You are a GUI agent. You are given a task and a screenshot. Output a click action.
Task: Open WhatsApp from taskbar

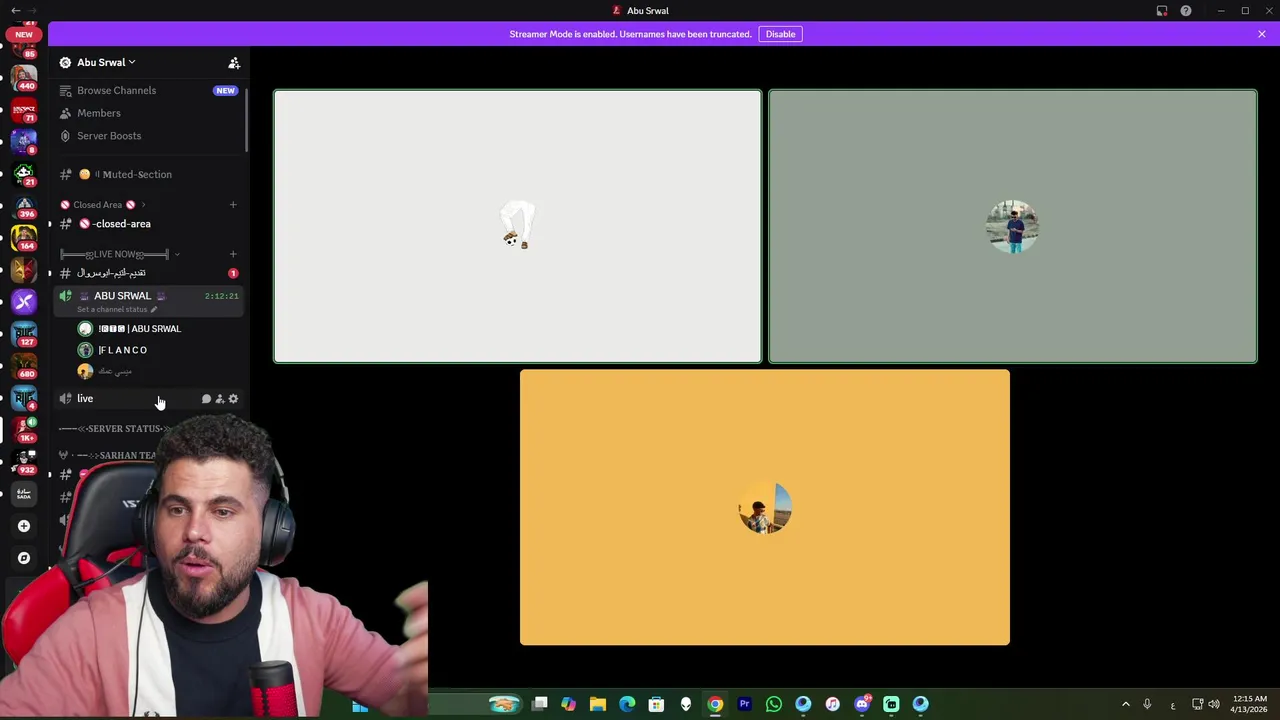pos(773,704)
